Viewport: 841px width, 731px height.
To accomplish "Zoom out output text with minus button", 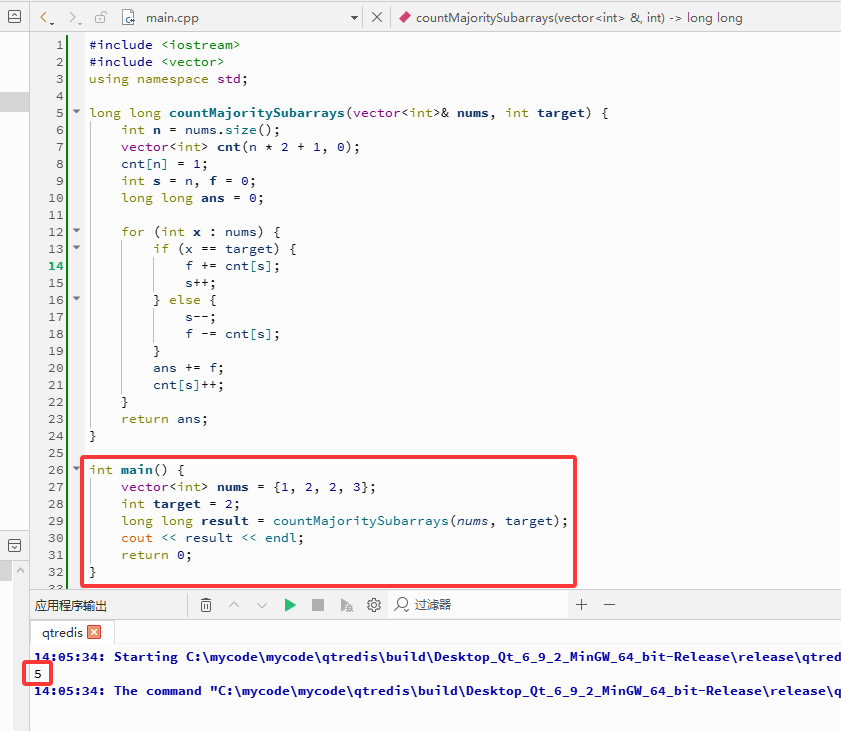I will [609, 605].
